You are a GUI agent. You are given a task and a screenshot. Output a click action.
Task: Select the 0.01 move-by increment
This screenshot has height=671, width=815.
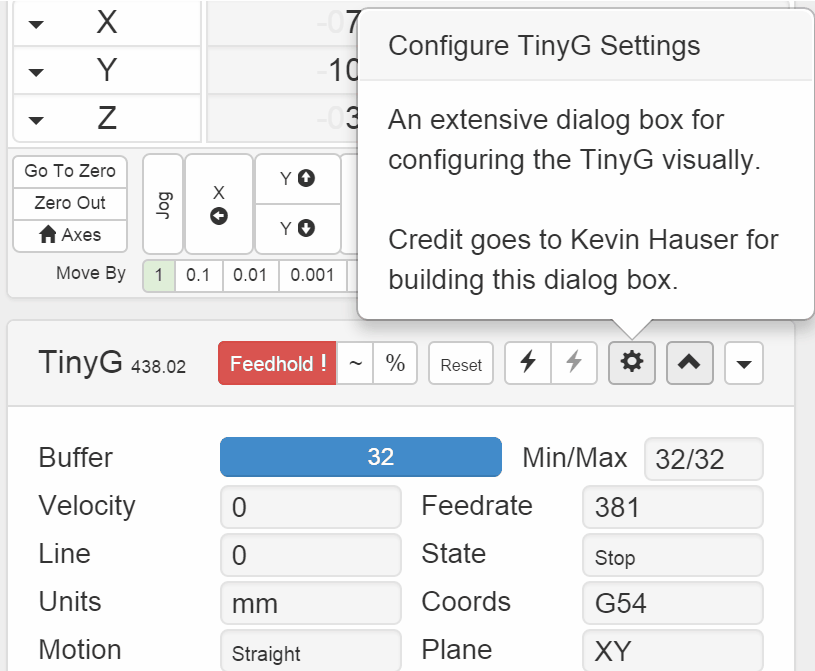coord(250,274)
